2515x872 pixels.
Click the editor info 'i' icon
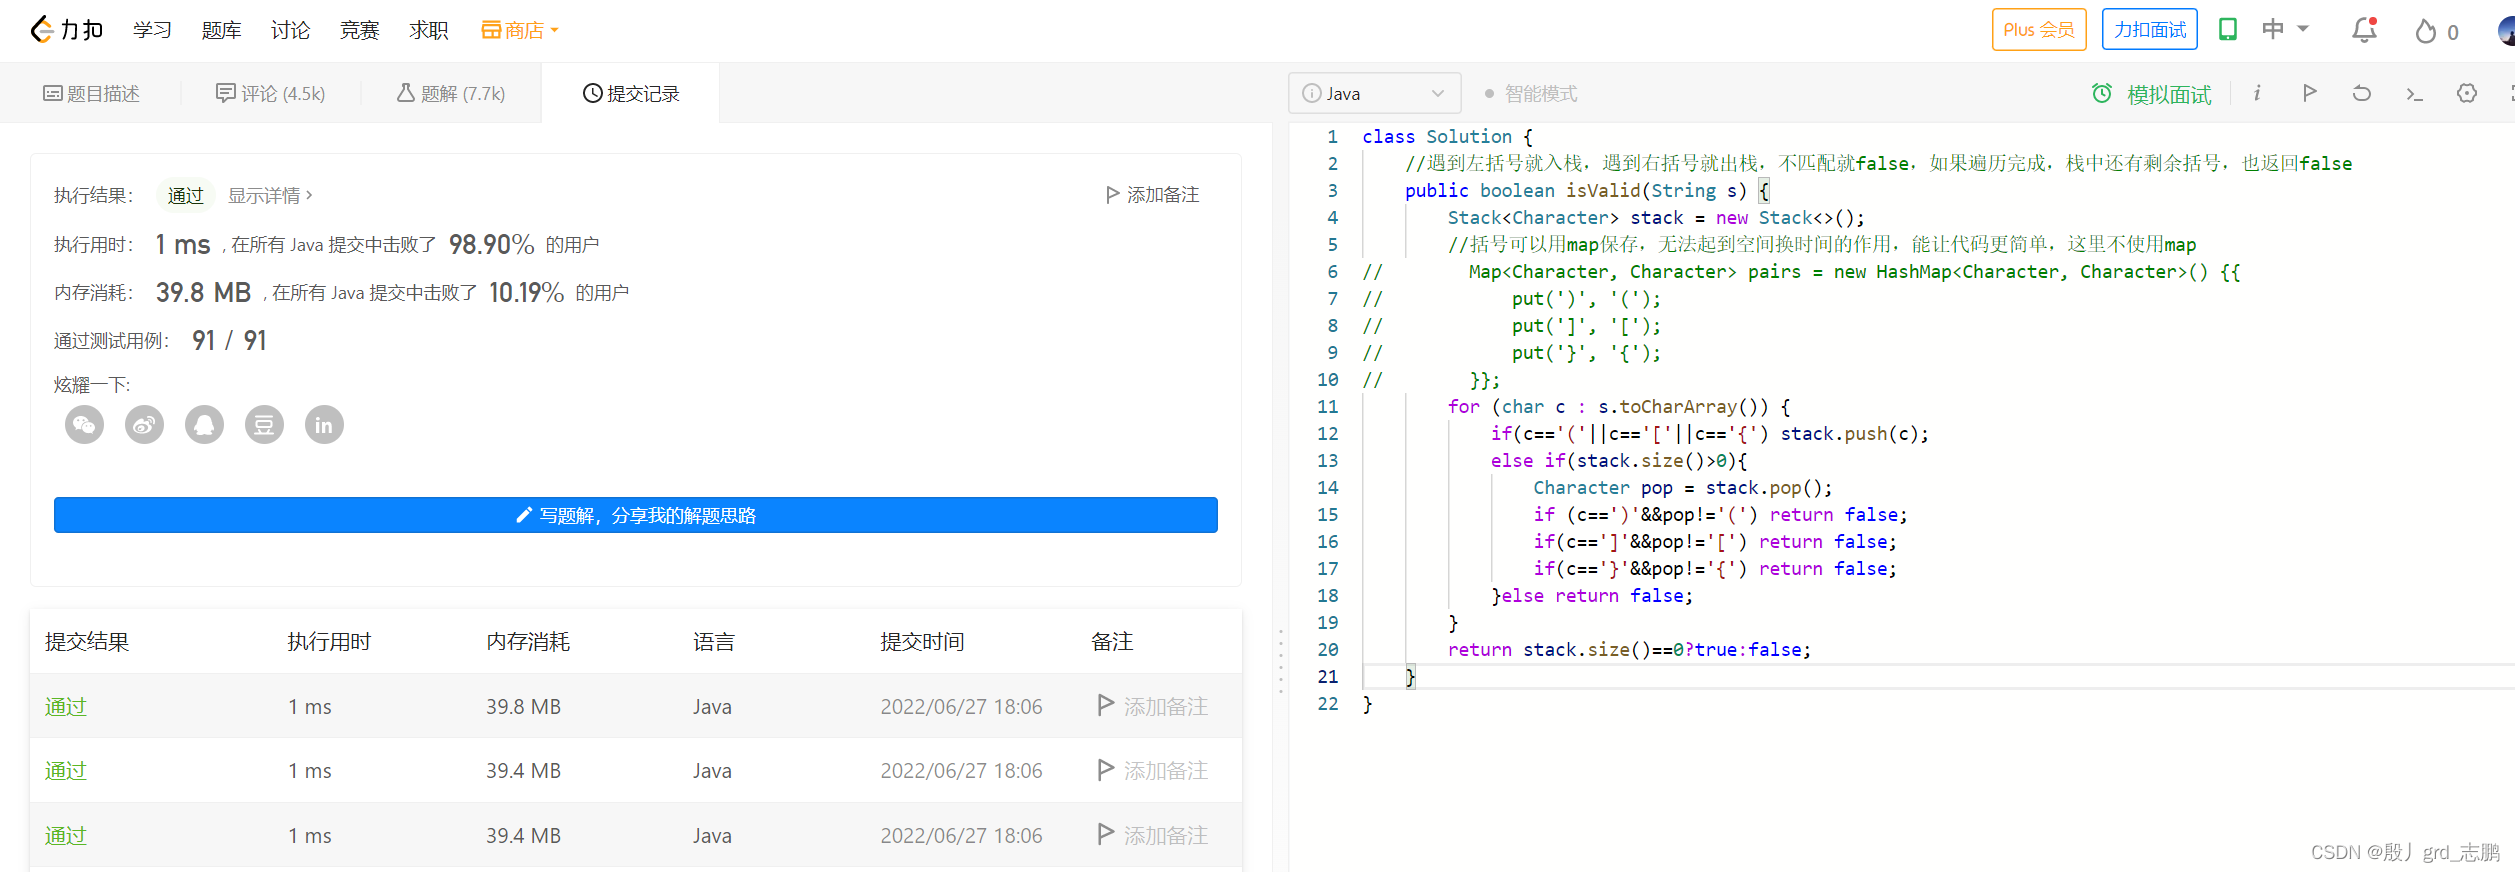pos(2257,93)
